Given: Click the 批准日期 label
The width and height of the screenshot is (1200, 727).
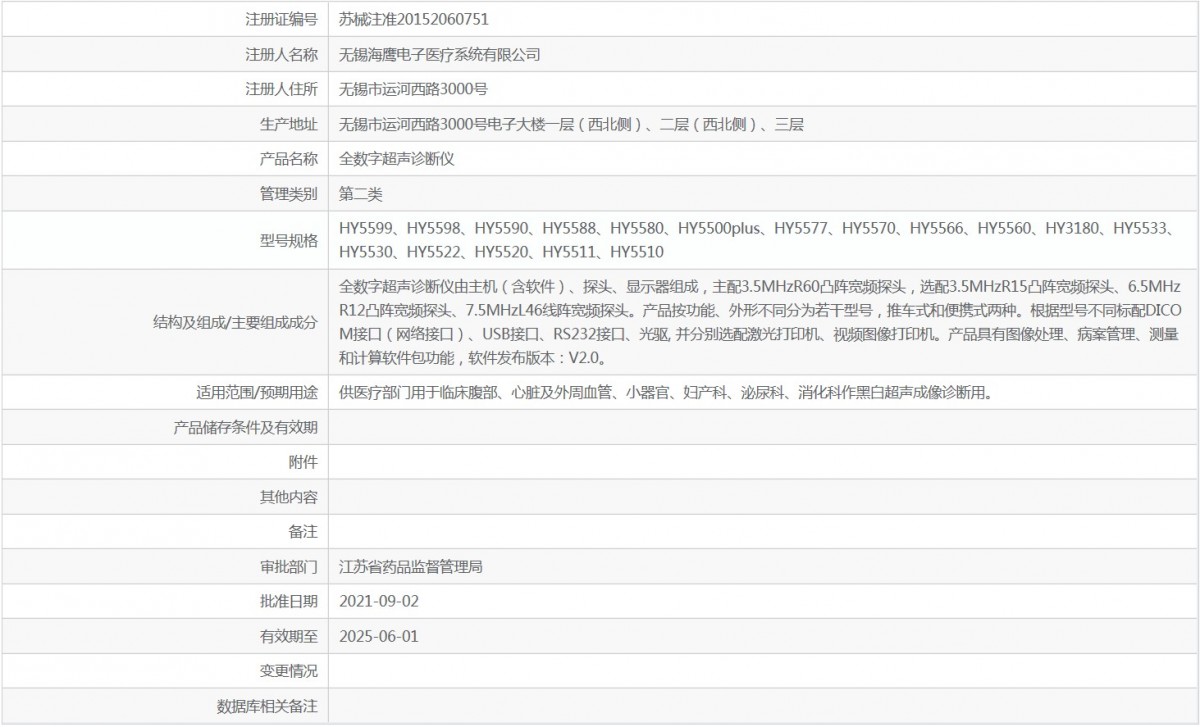Looking at the screenshot, I should 289,601.
